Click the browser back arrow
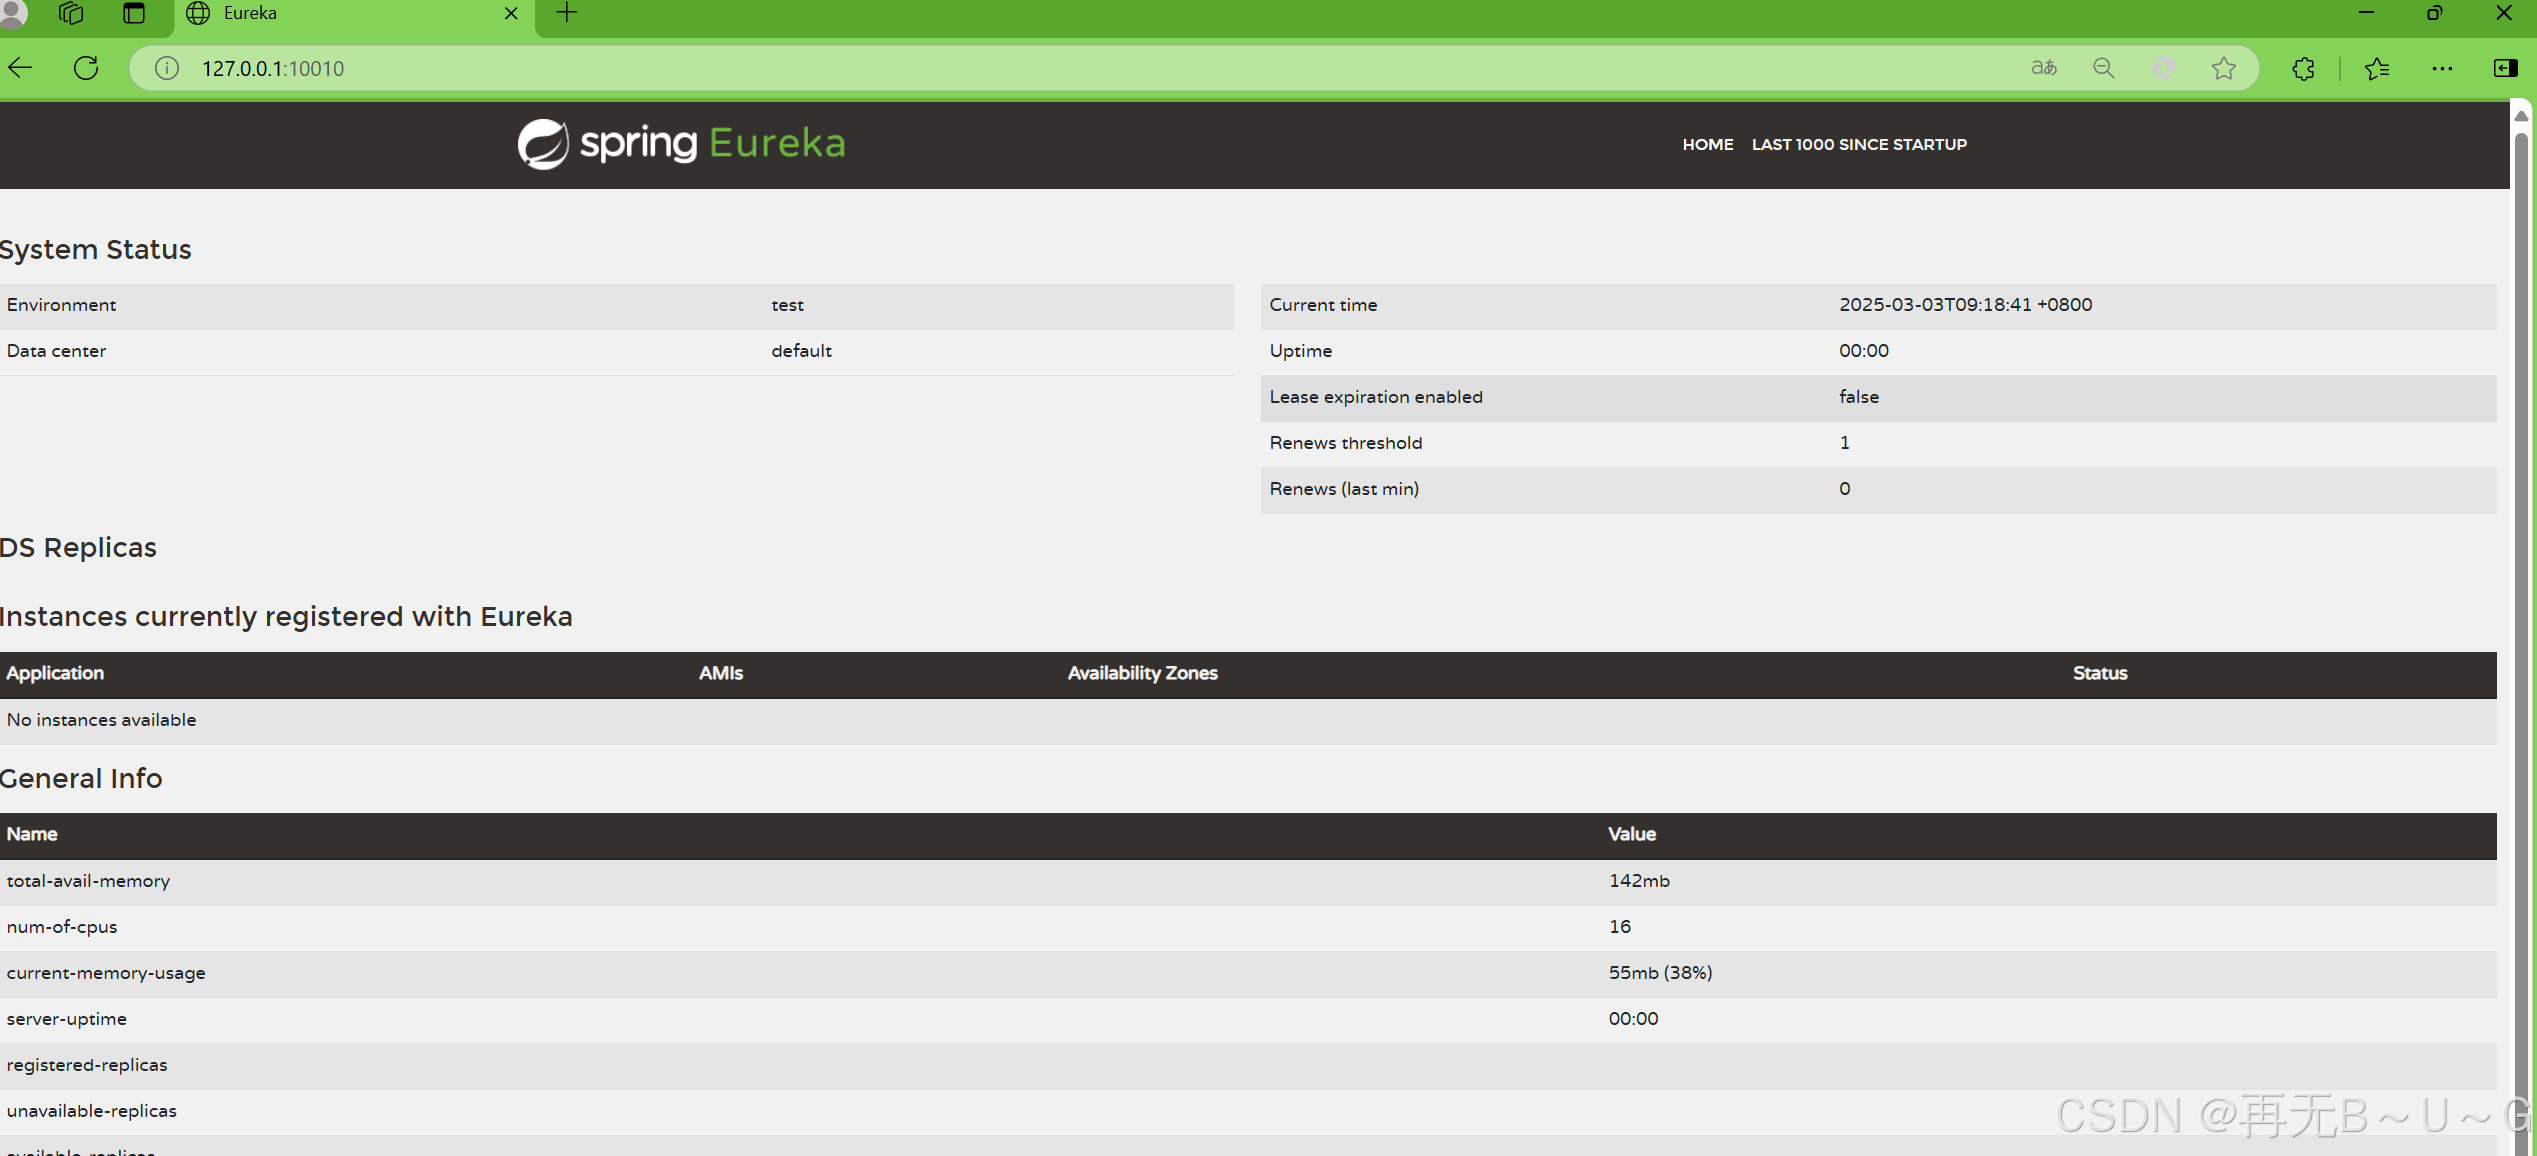 click(21, 68)
